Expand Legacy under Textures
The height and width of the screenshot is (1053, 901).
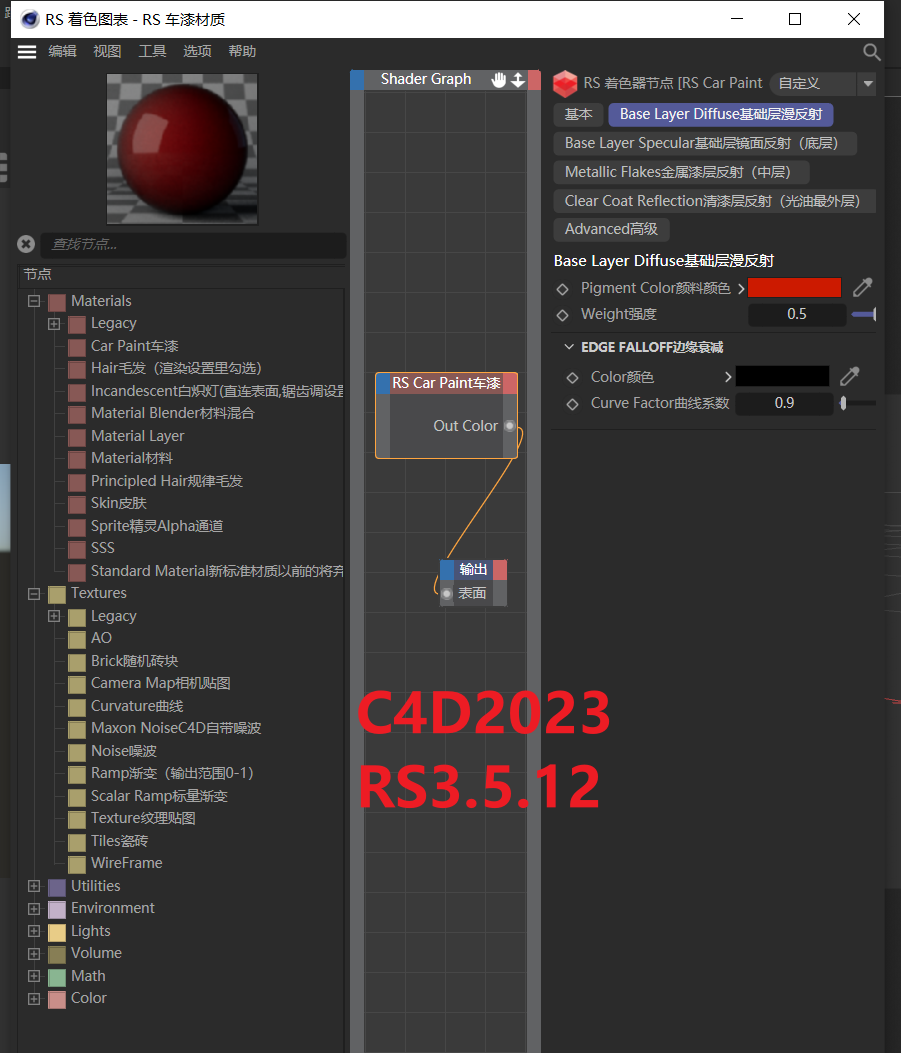54,616
